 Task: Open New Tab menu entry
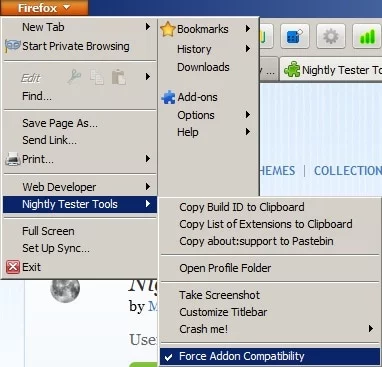click(x=79, y=27)
